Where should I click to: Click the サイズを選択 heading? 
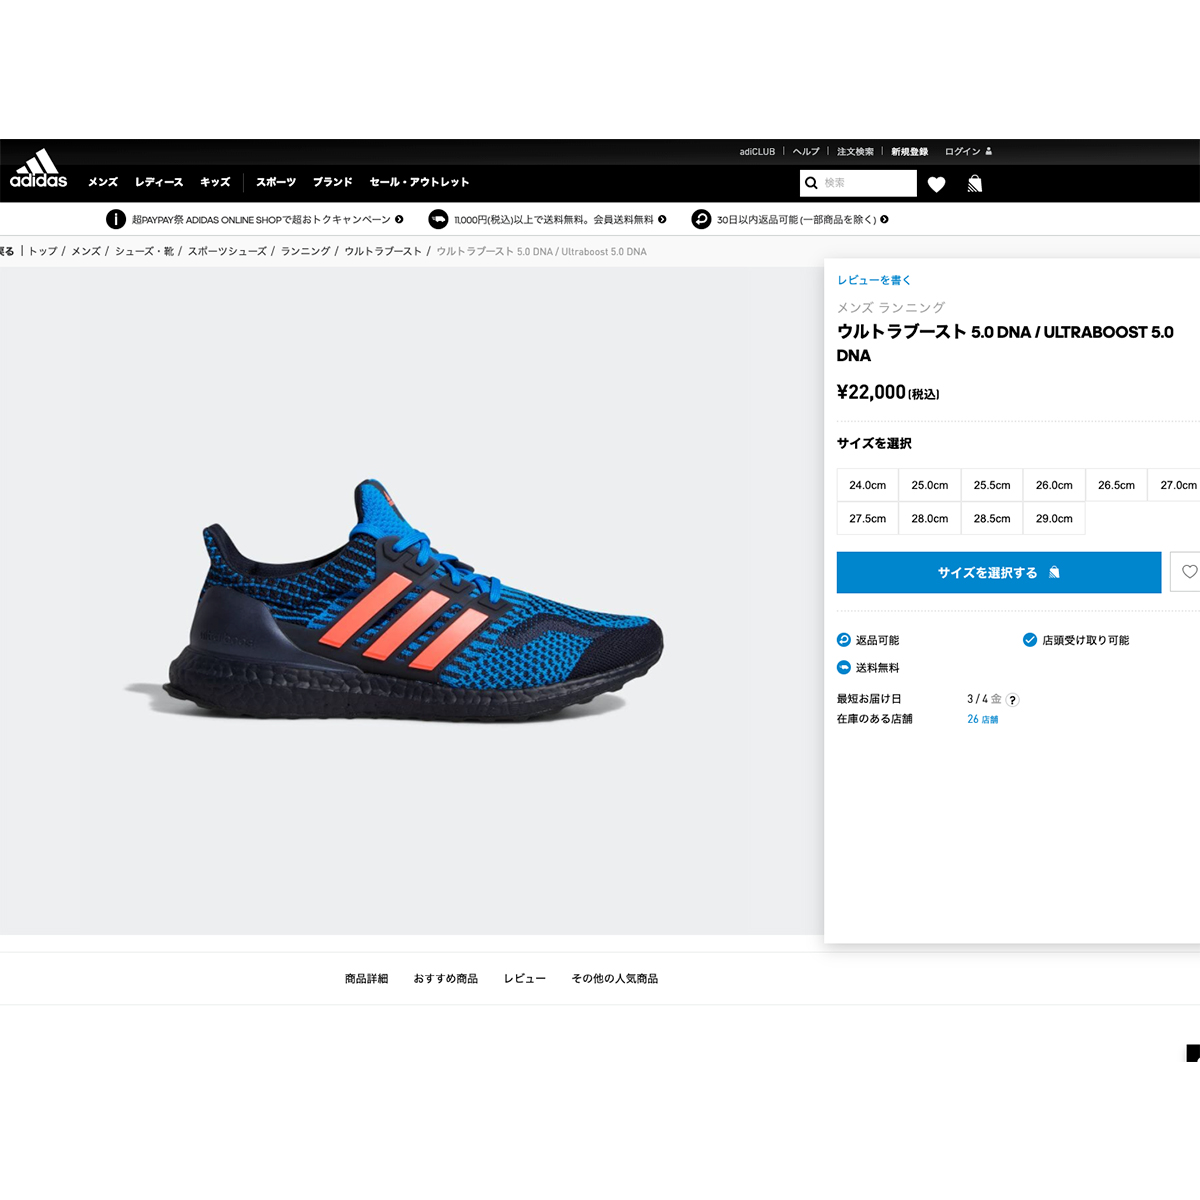tap(874, 443)
